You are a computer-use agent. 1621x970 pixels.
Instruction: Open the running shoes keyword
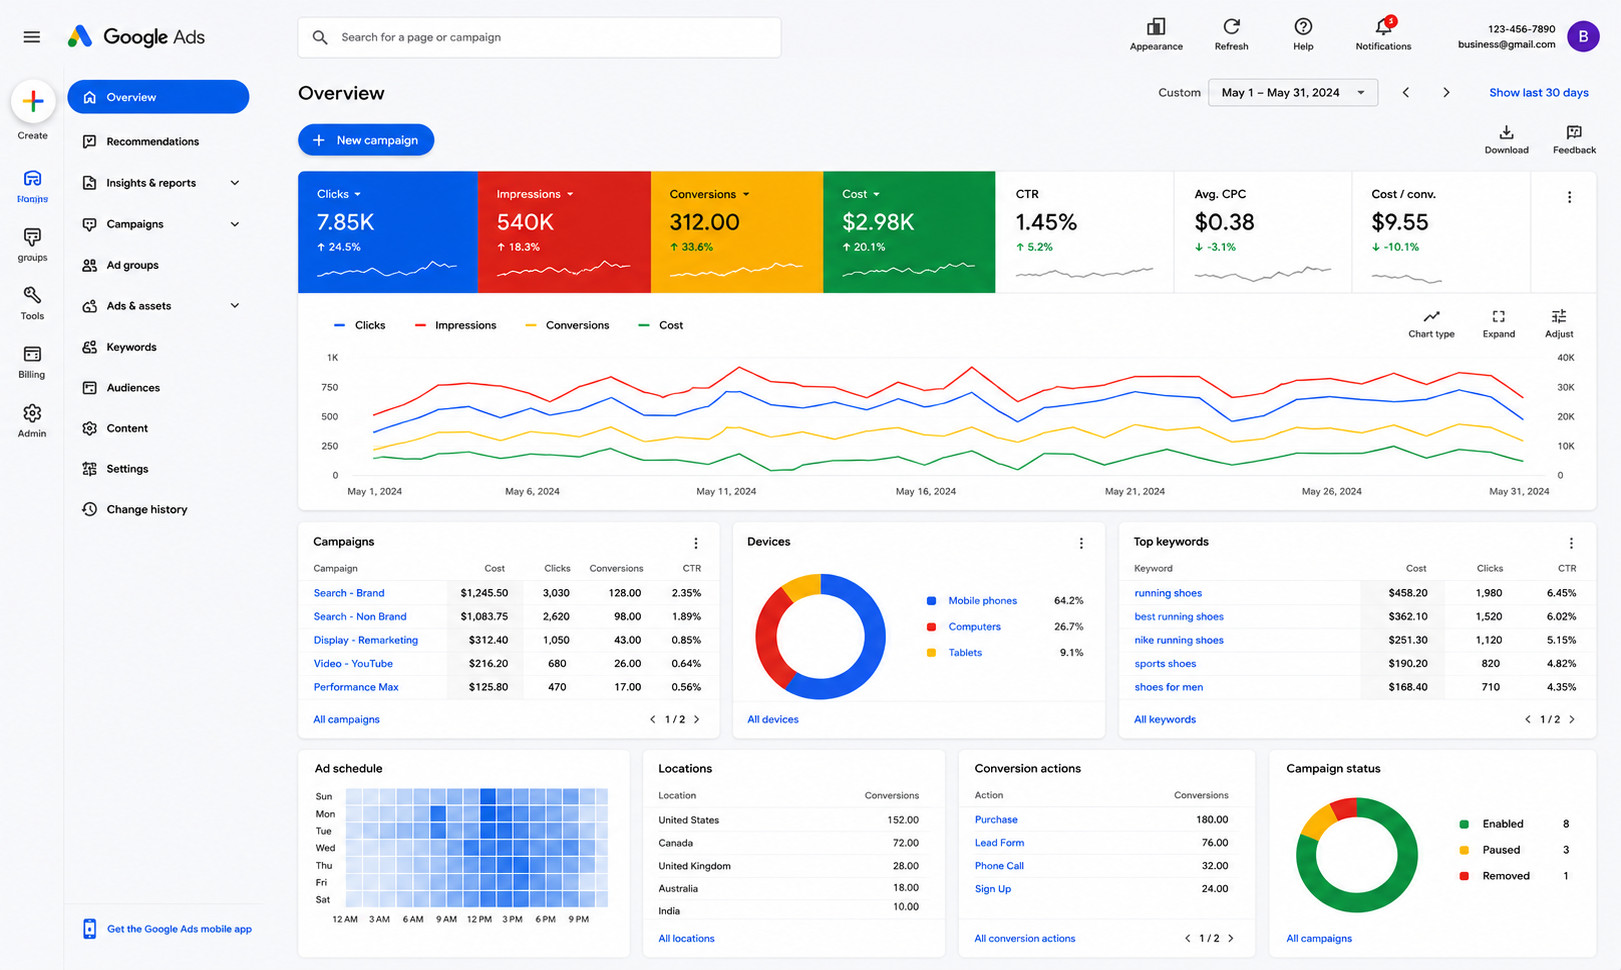(x=1168, y=593)
